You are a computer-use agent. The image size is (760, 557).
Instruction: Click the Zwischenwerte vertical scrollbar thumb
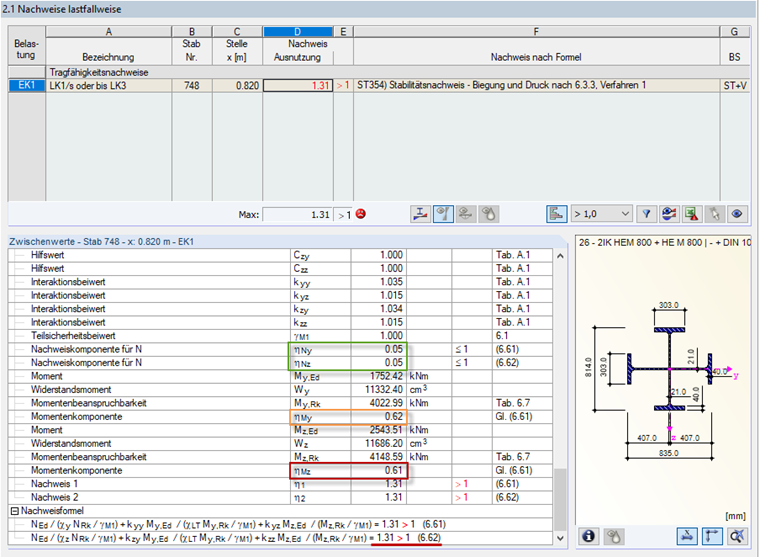tap(560, 499)
